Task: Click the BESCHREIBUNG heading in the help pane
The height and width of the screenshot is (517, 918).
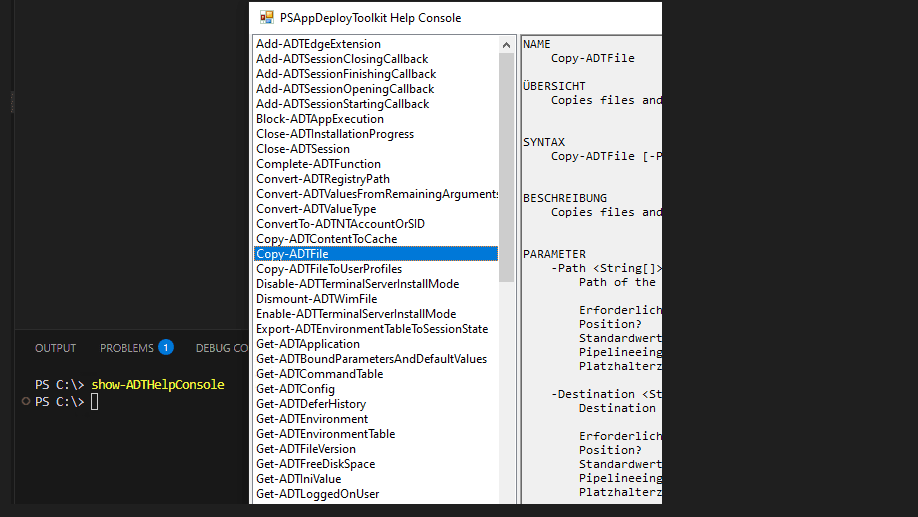Action: click(565, 198)
